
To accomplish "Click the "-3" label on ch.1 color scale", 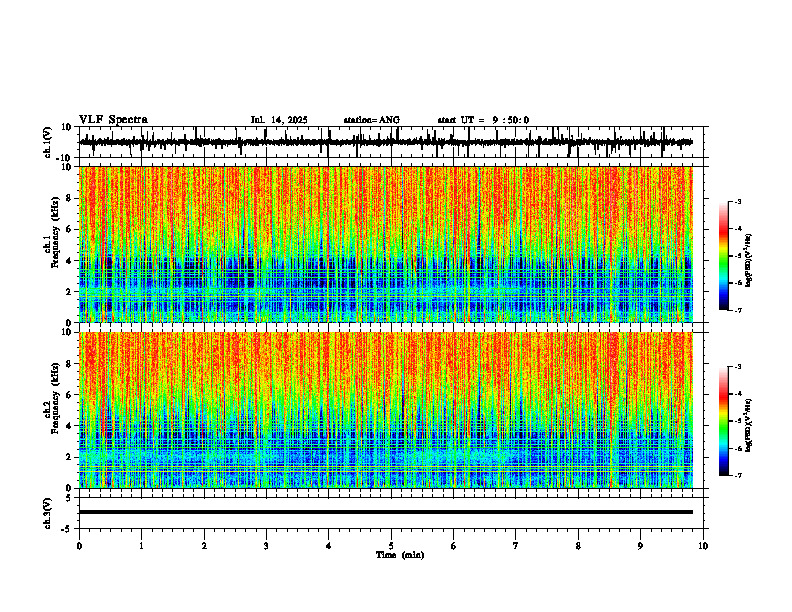I will click(738, 201).
